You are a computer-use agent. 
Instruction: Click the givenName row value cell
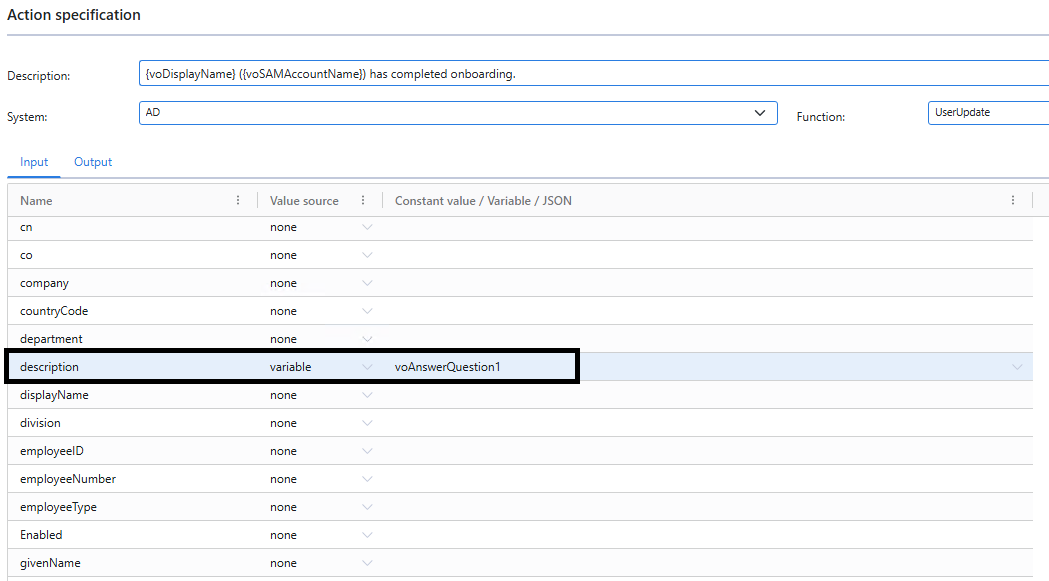(x=700, y=563)
